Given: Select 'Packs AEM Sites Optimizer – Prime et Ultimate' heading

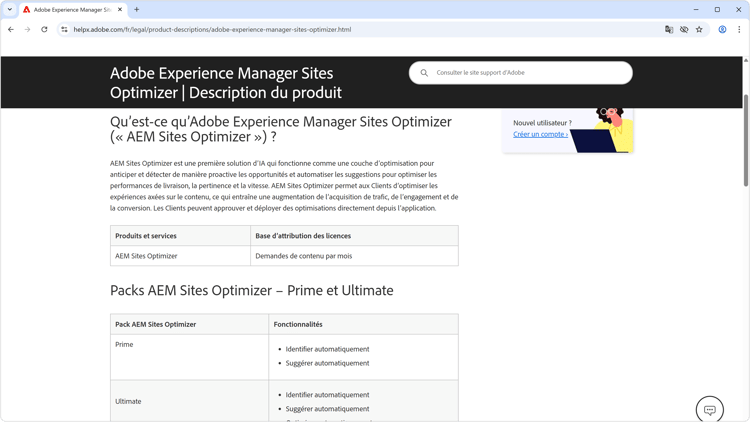Looking at the screenshot, I should (252, 290).
